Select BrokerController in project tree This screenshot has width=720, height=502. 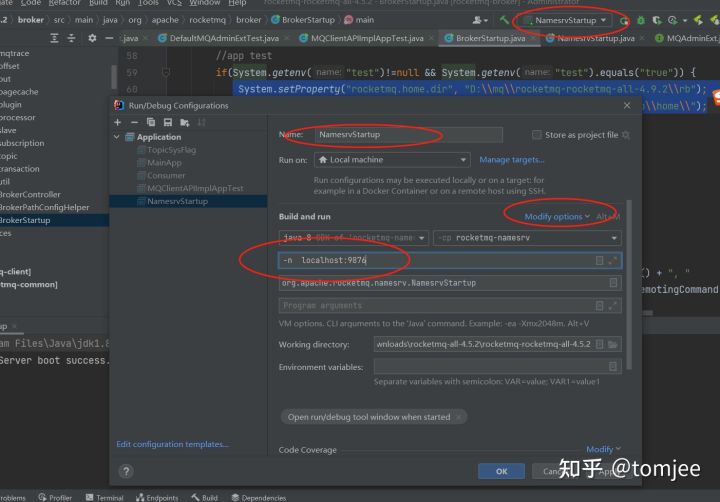point(30,194)
